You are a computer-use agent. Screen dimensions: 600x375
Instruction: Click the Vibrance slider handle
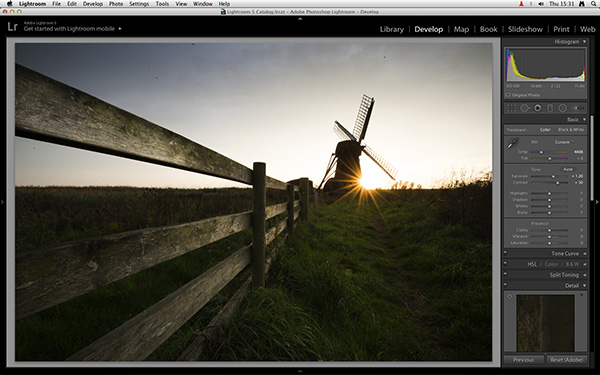click(x=549, y=237)
